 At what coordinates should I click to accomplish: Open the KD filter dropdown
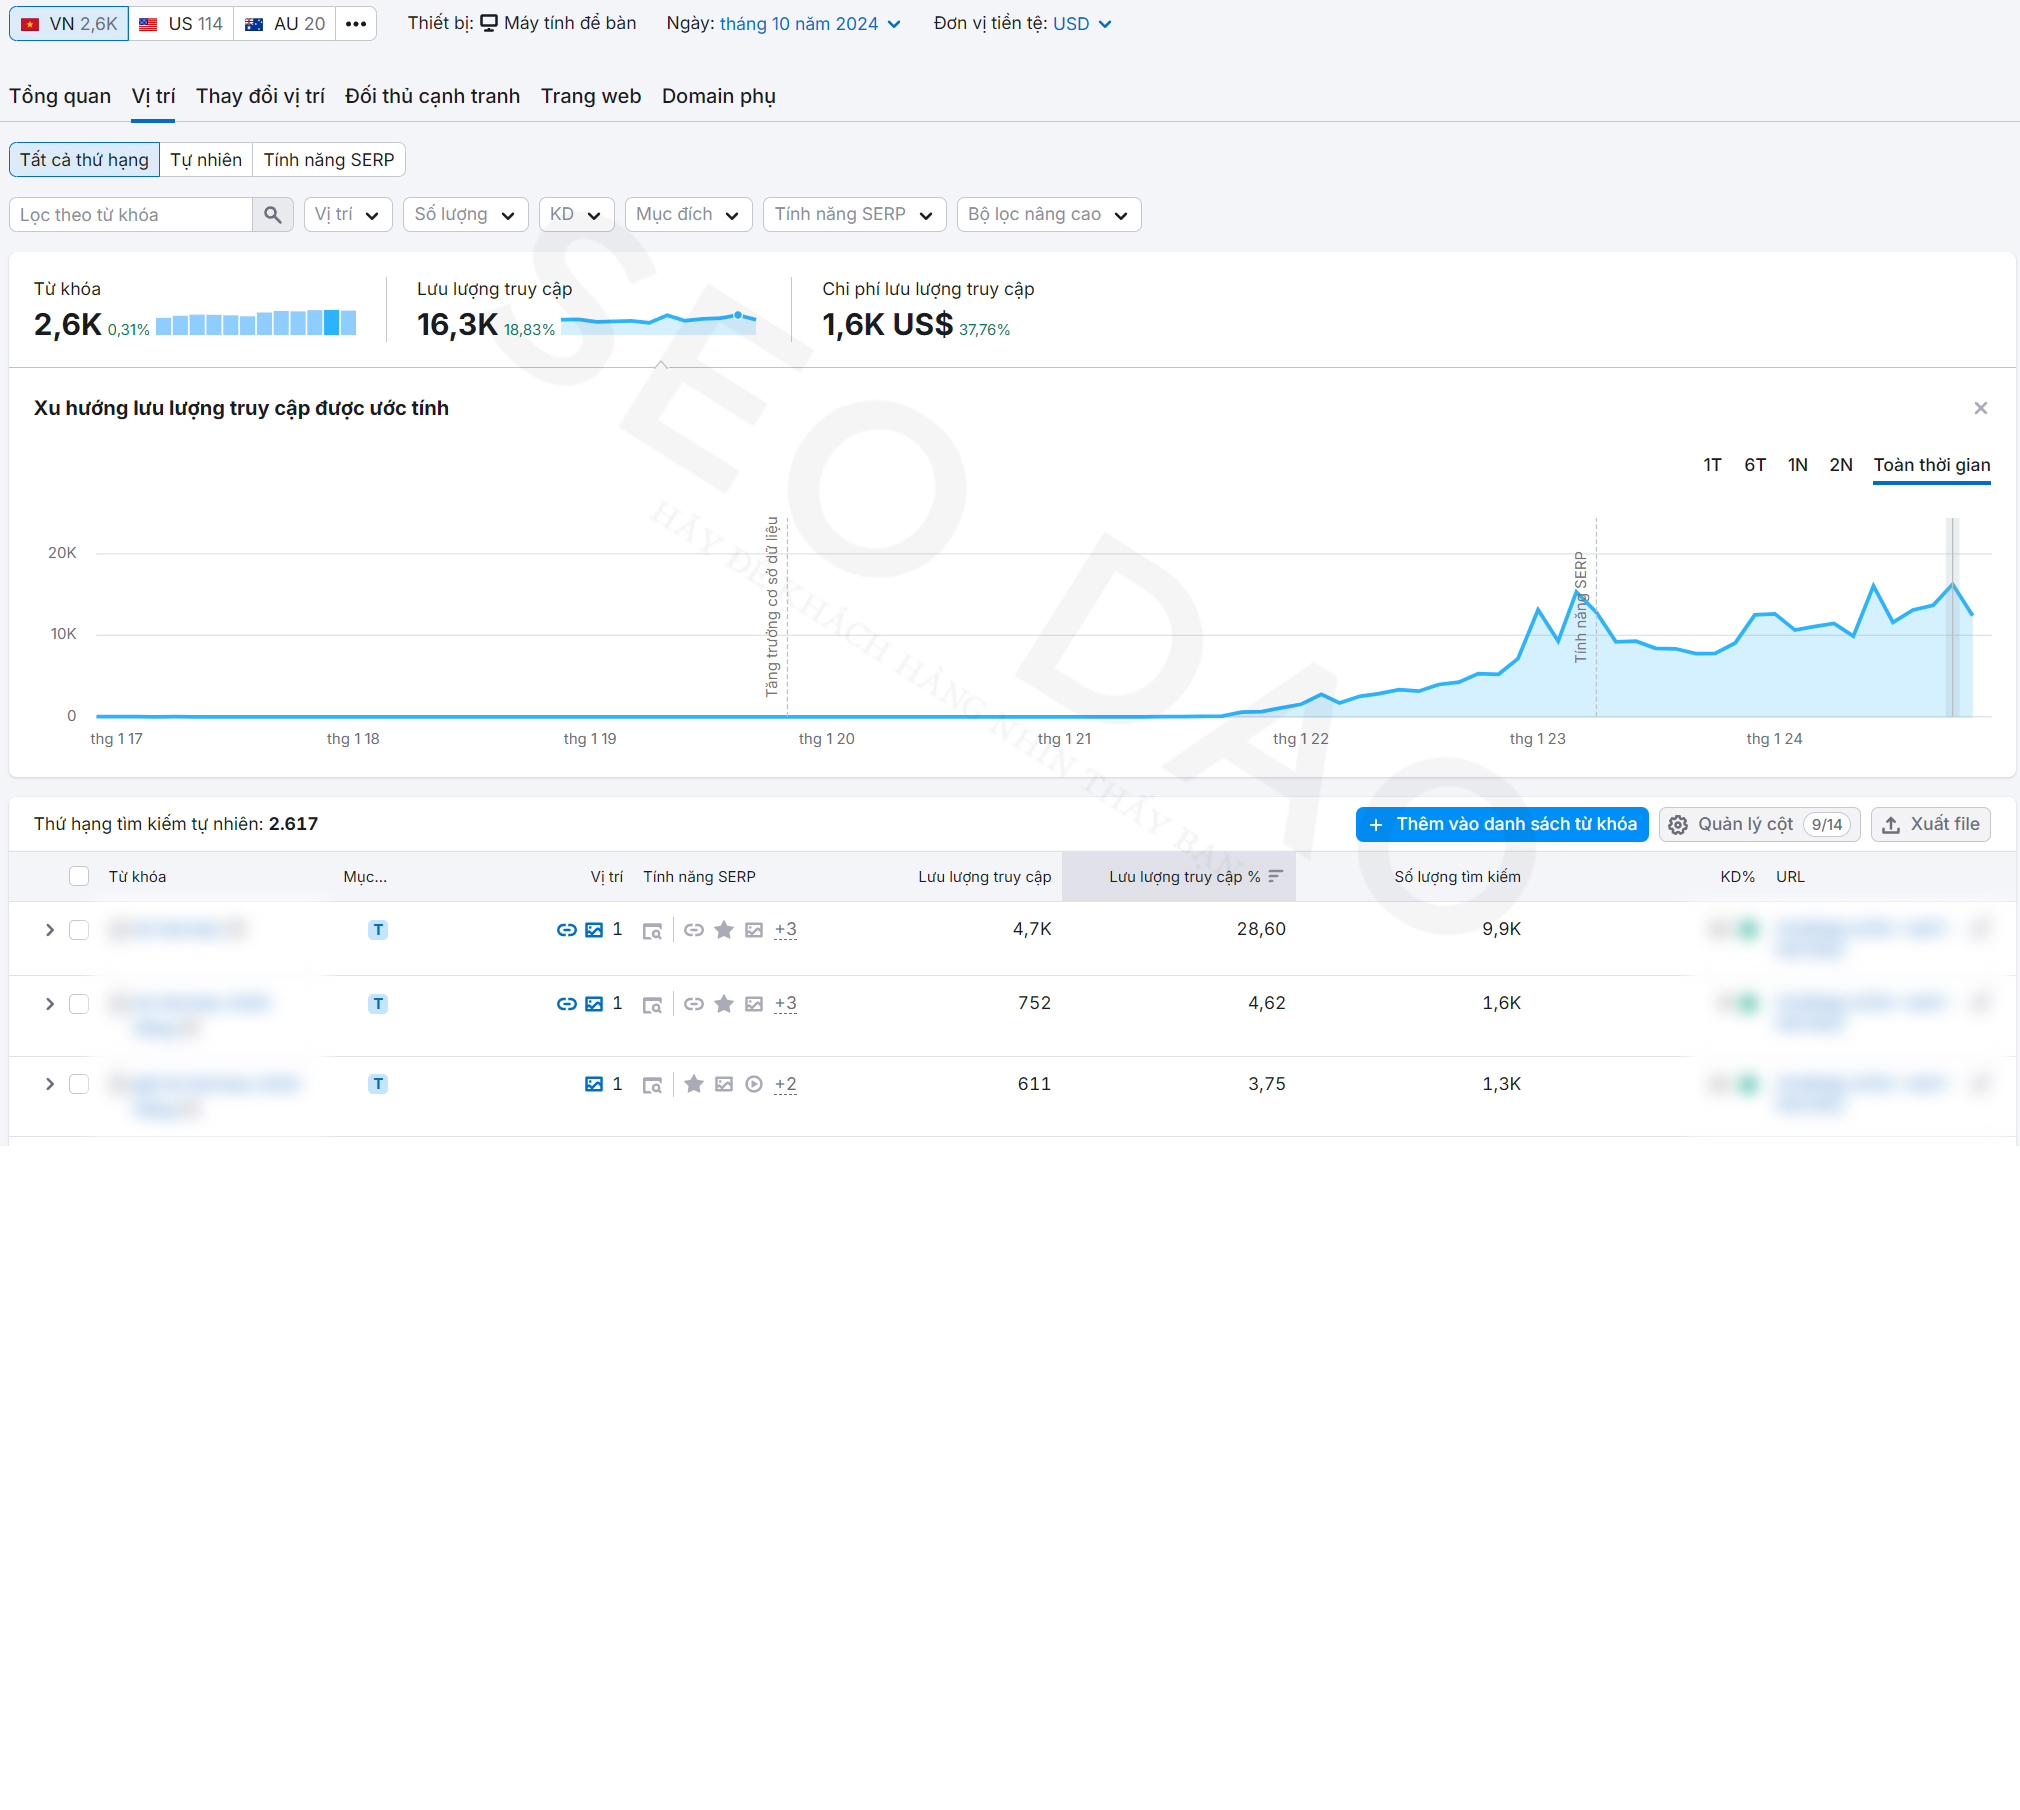576,215
